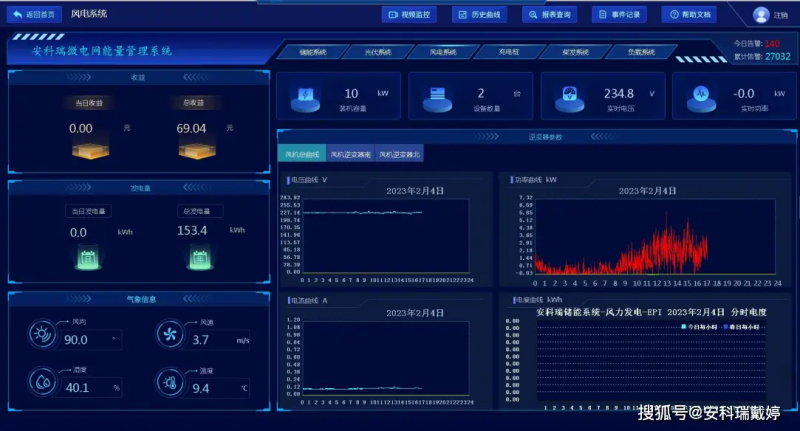Click the 安科瑞微电网能量管理系统 title
This screenshot has width=800, height=431.
coord(102,51)
